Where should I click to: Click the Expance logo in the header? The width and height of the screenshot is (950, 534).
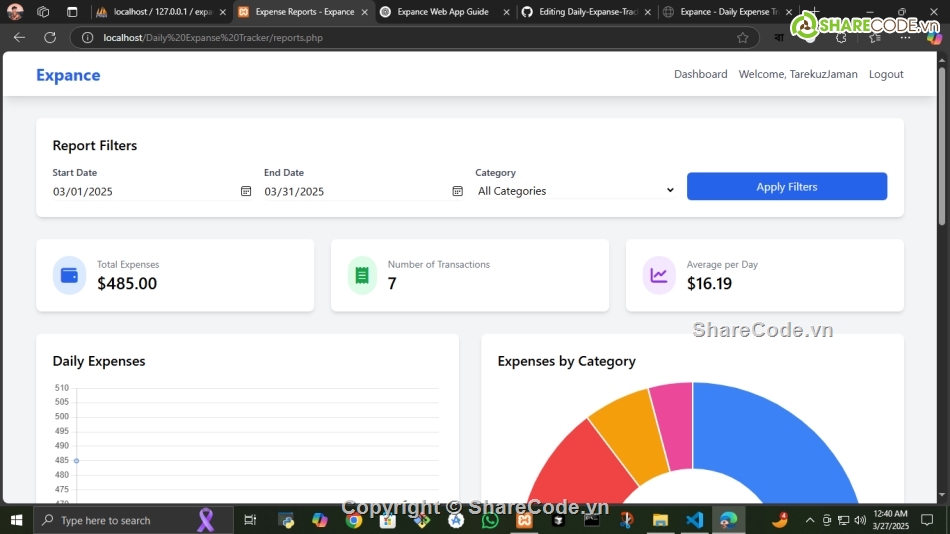coord(68,75)
